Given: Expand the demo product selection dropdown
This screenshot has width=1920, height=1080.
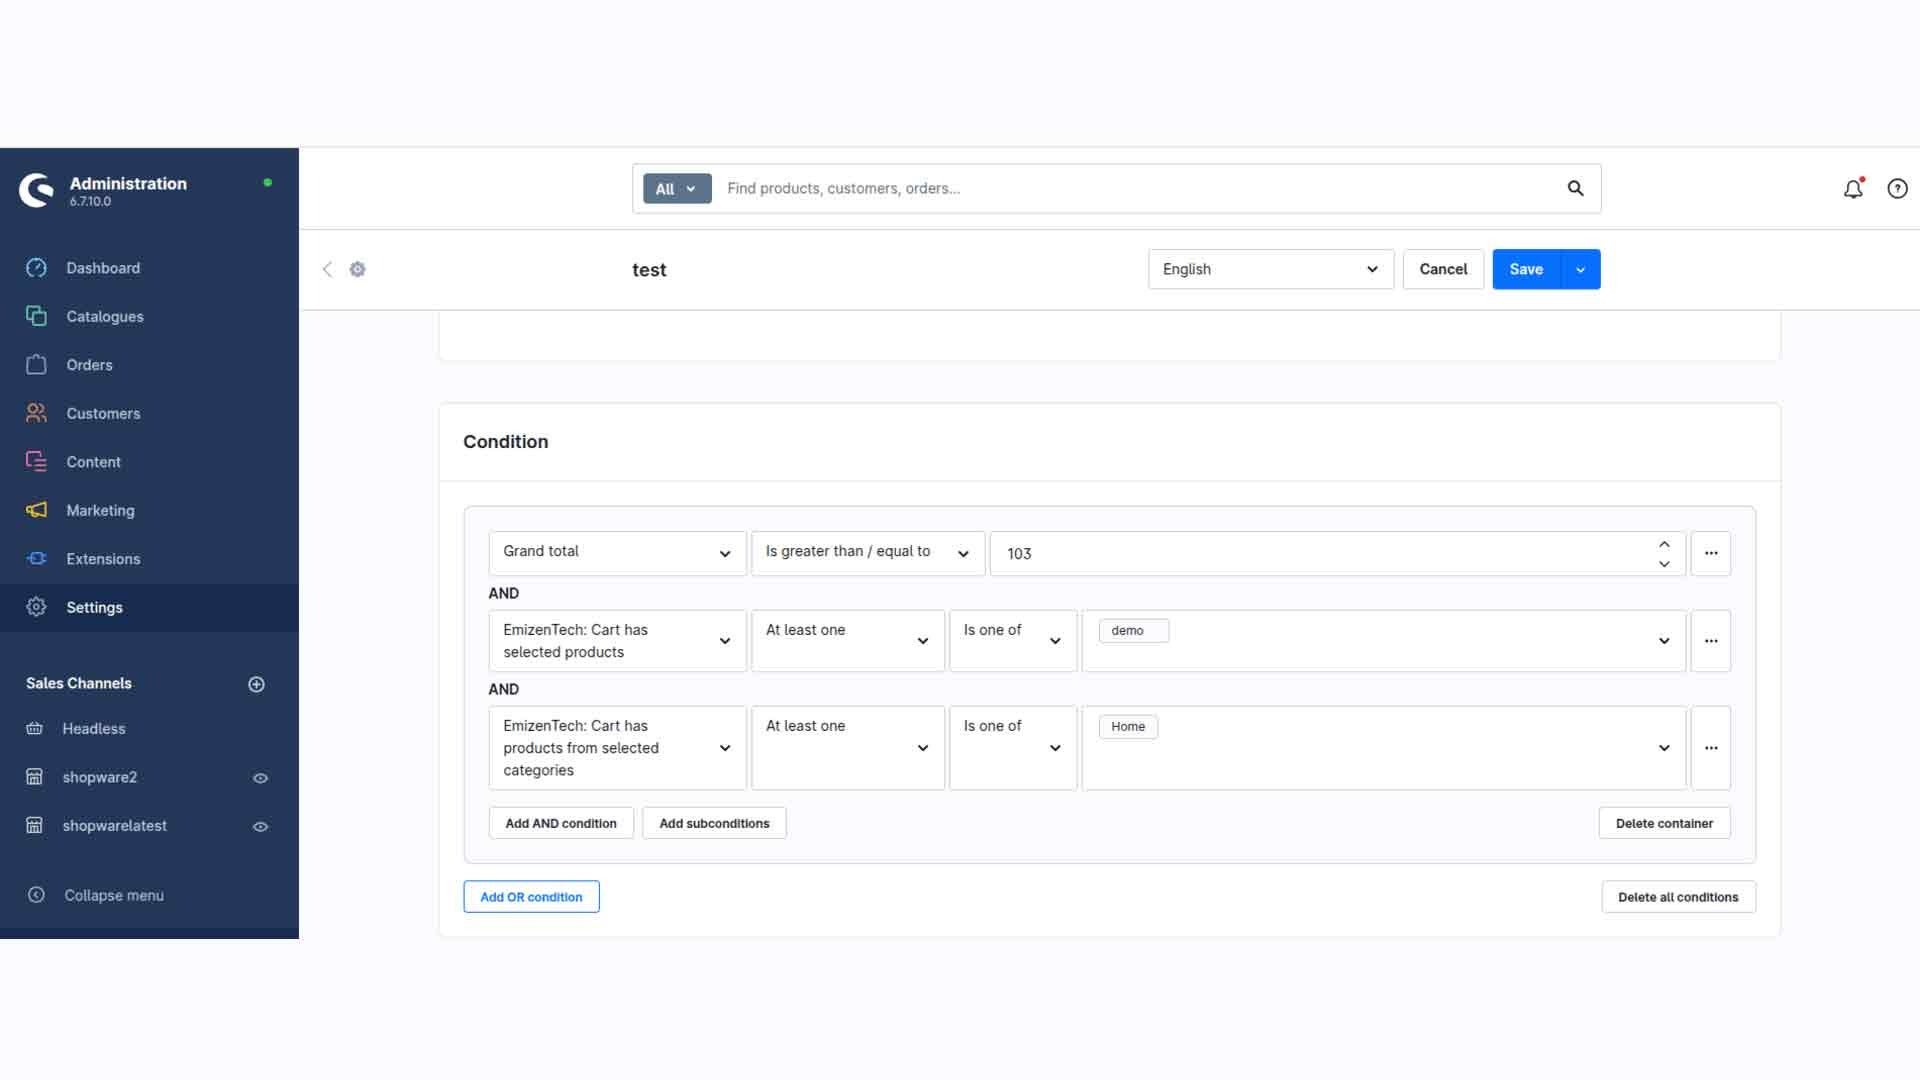Looking at the screenshot, I should pyautogui.click(x=1664, y=641).
